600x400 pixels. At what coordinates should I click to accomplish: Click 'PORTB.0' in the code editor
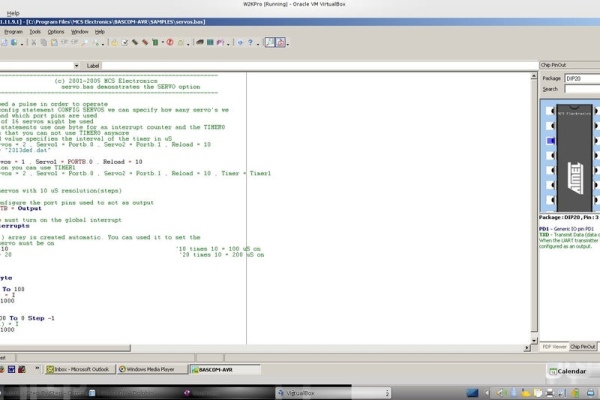80,162
